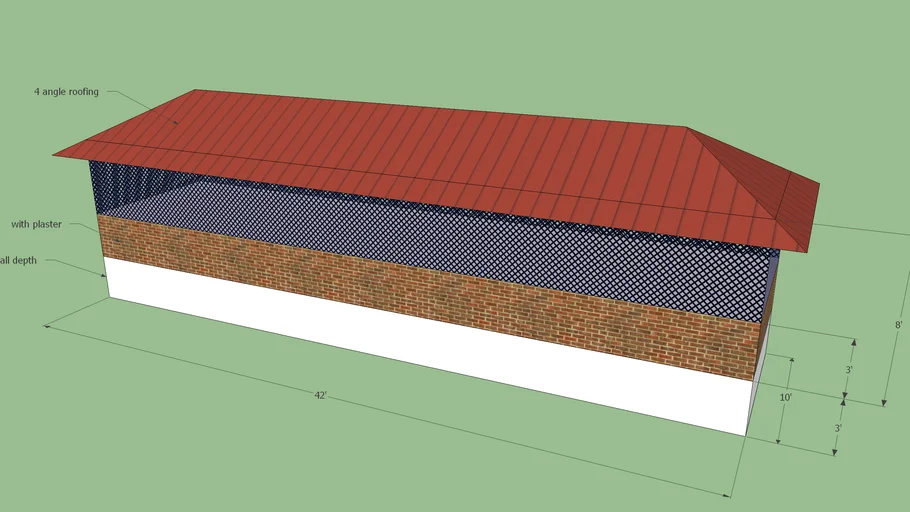
Task: Select the 42' length dimension label
Action: point(320,395)
